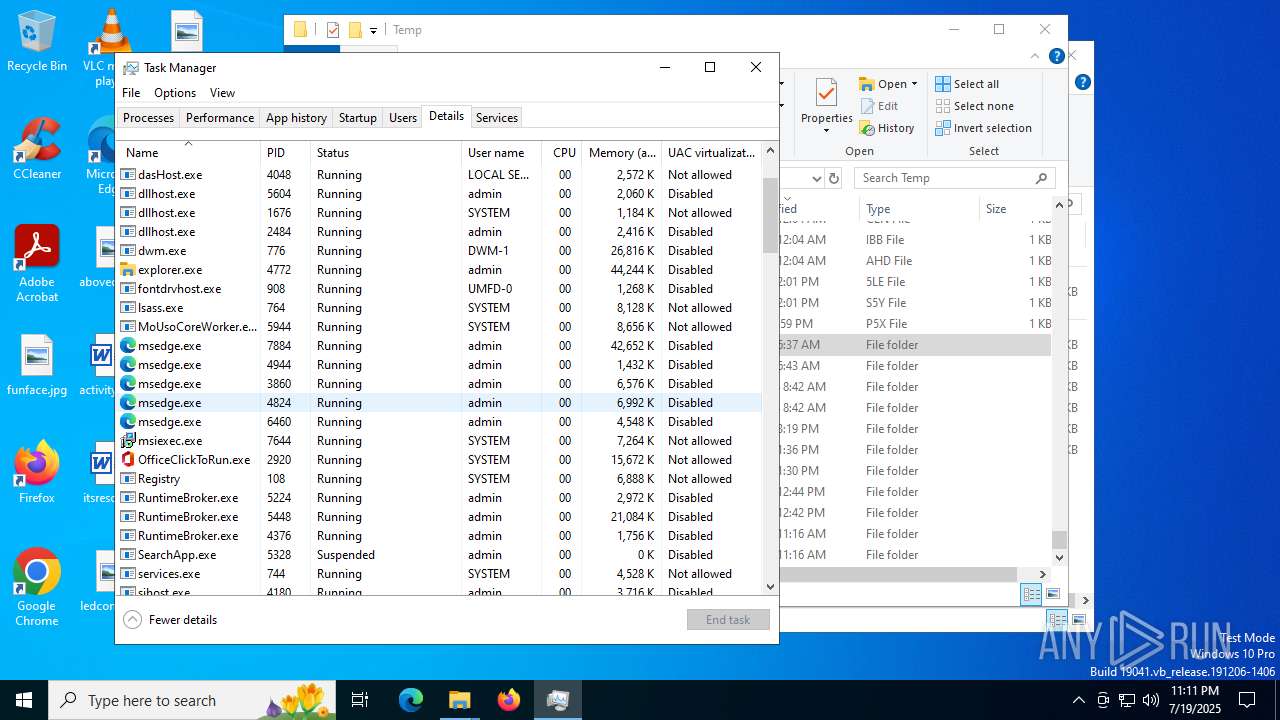Switch to the Performance tab
The width and height of the screenshot is (1280, 720).
220,118
